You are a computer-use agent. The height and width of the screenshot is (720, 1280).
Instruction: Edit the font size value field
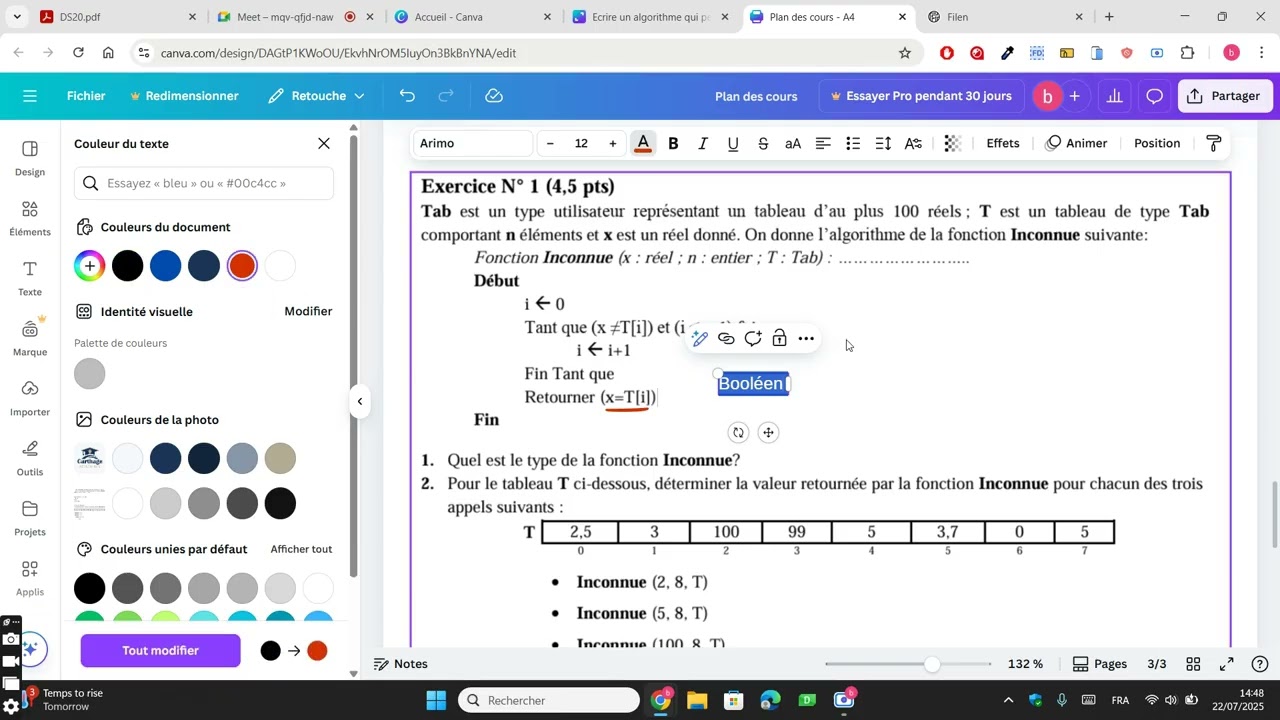(x=581, y=144)
